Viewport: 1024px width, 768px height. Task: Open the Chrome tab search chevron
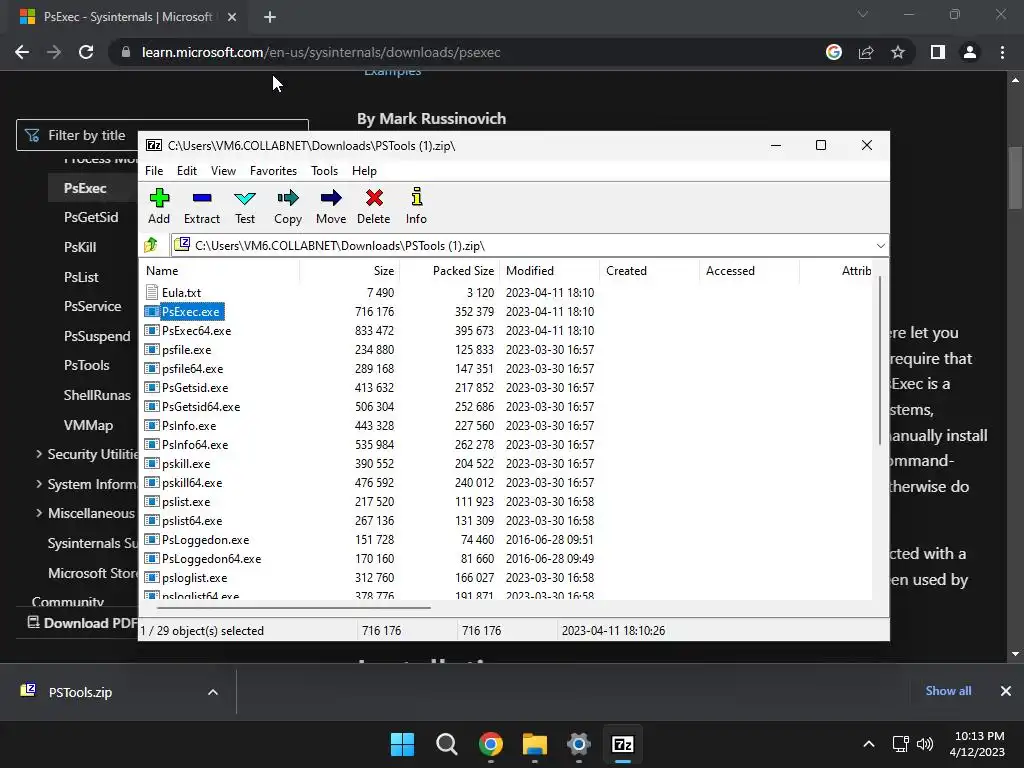(x=863, y=14)
